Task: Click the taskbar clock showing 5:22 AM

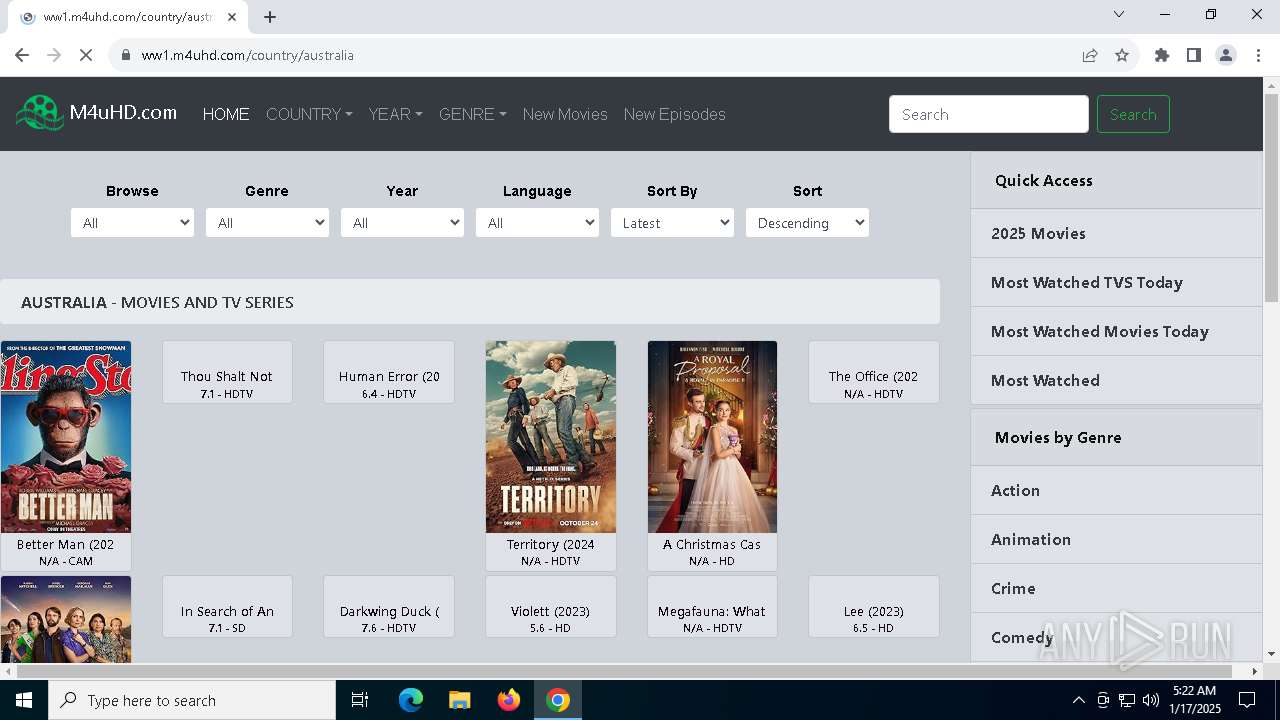Action: click(x=1195, y=700)
